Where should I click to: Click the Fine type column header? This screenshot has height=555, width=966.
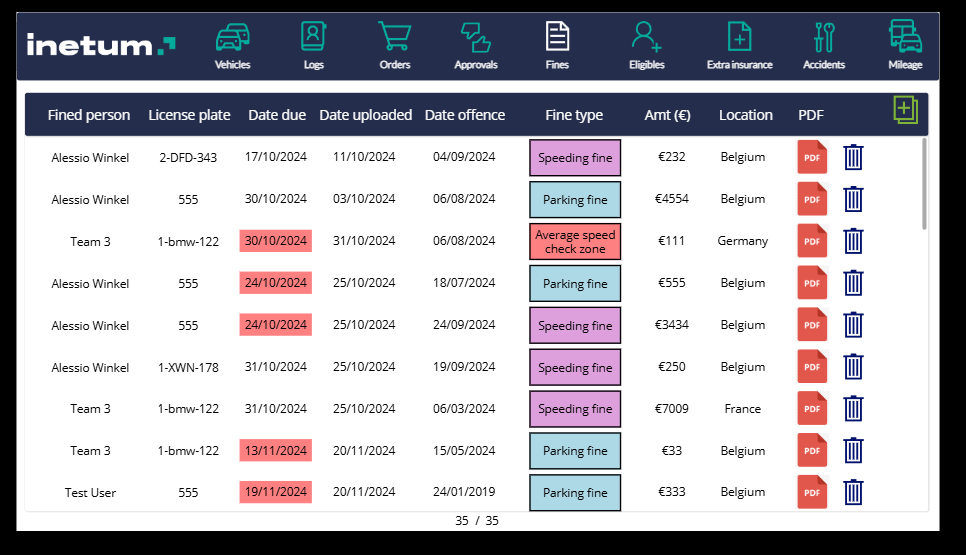(574, 115)
